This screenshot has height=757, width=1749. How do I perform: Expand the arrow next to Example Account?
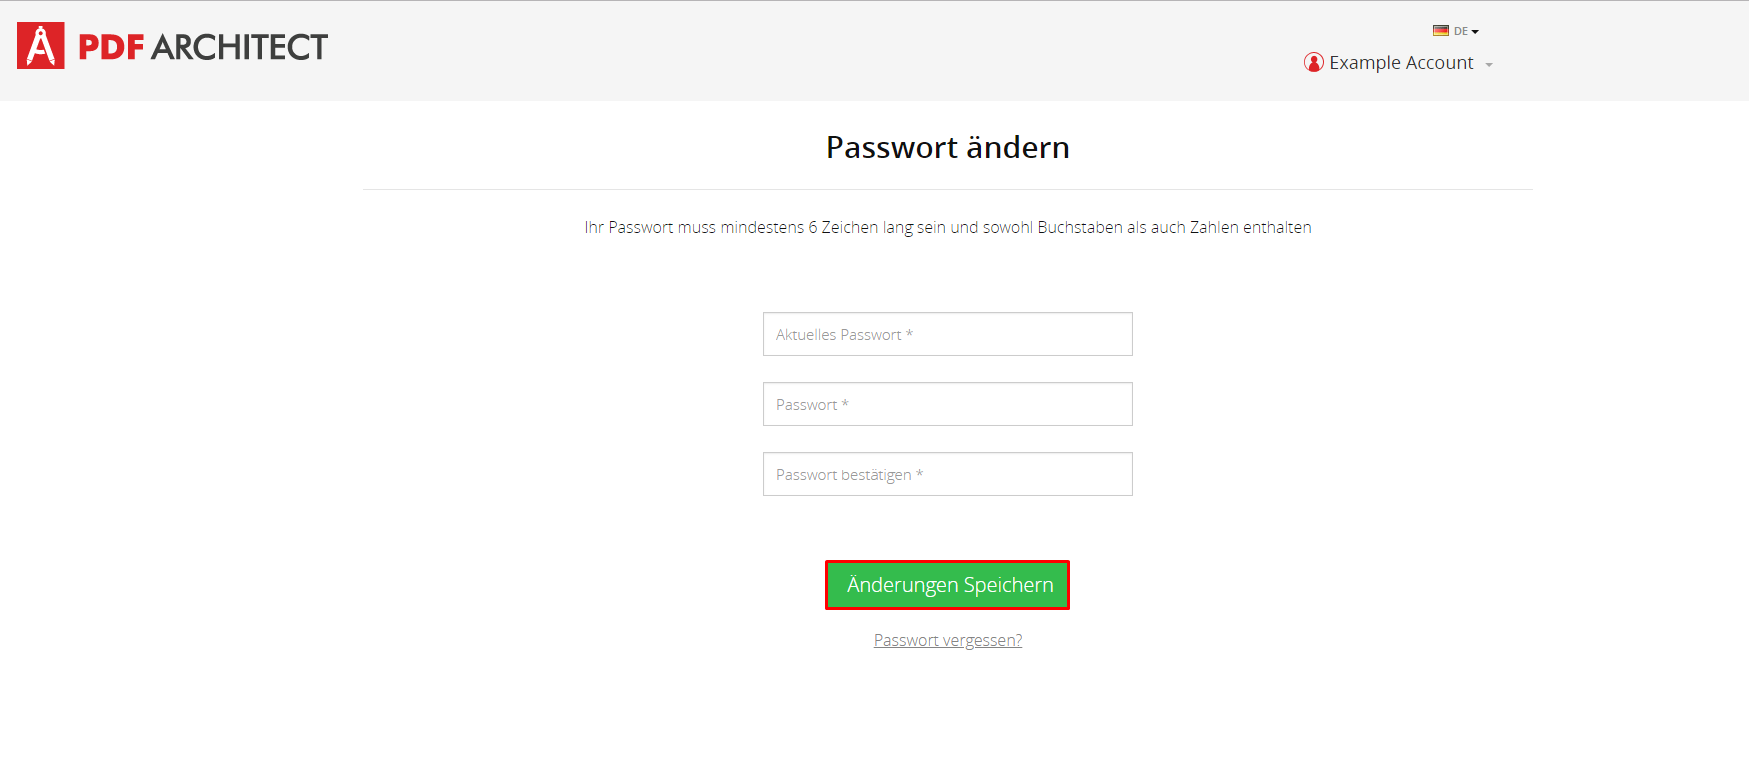coord(1489,65)
